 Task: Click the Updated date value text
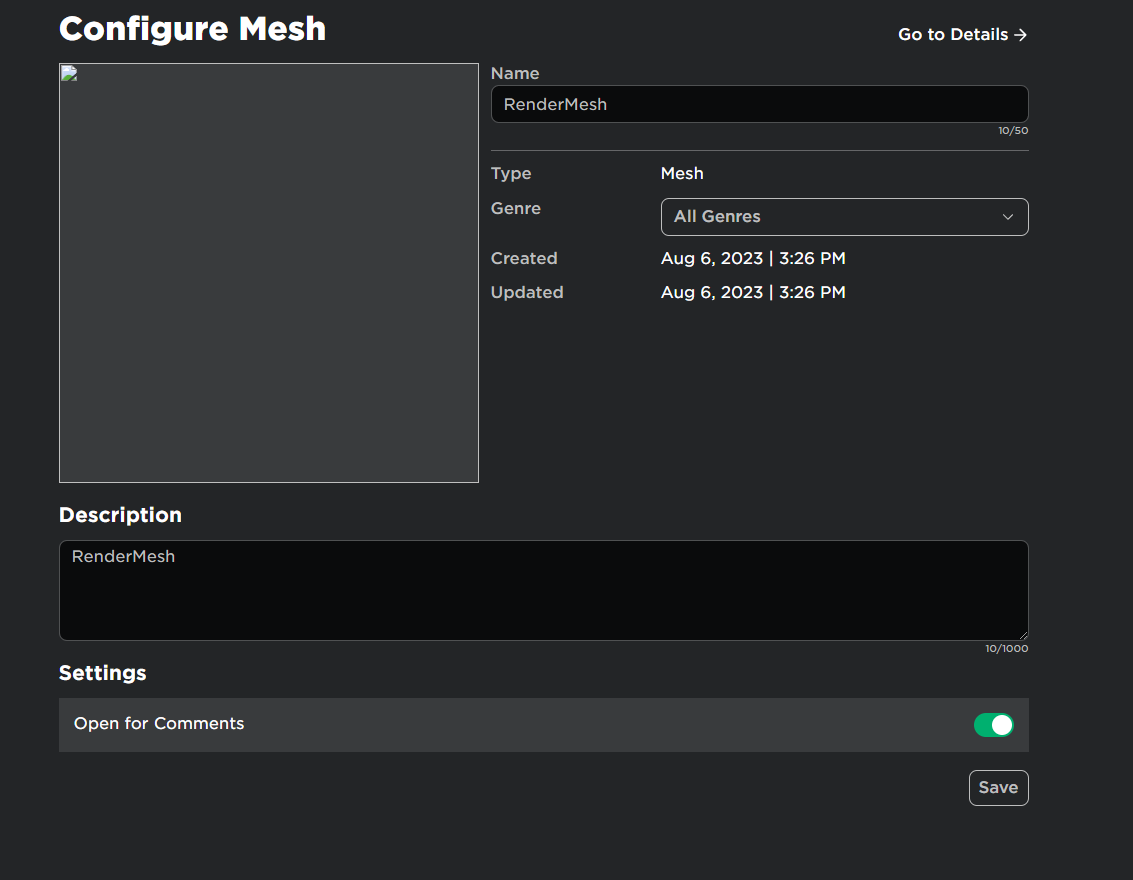(753, 292)
